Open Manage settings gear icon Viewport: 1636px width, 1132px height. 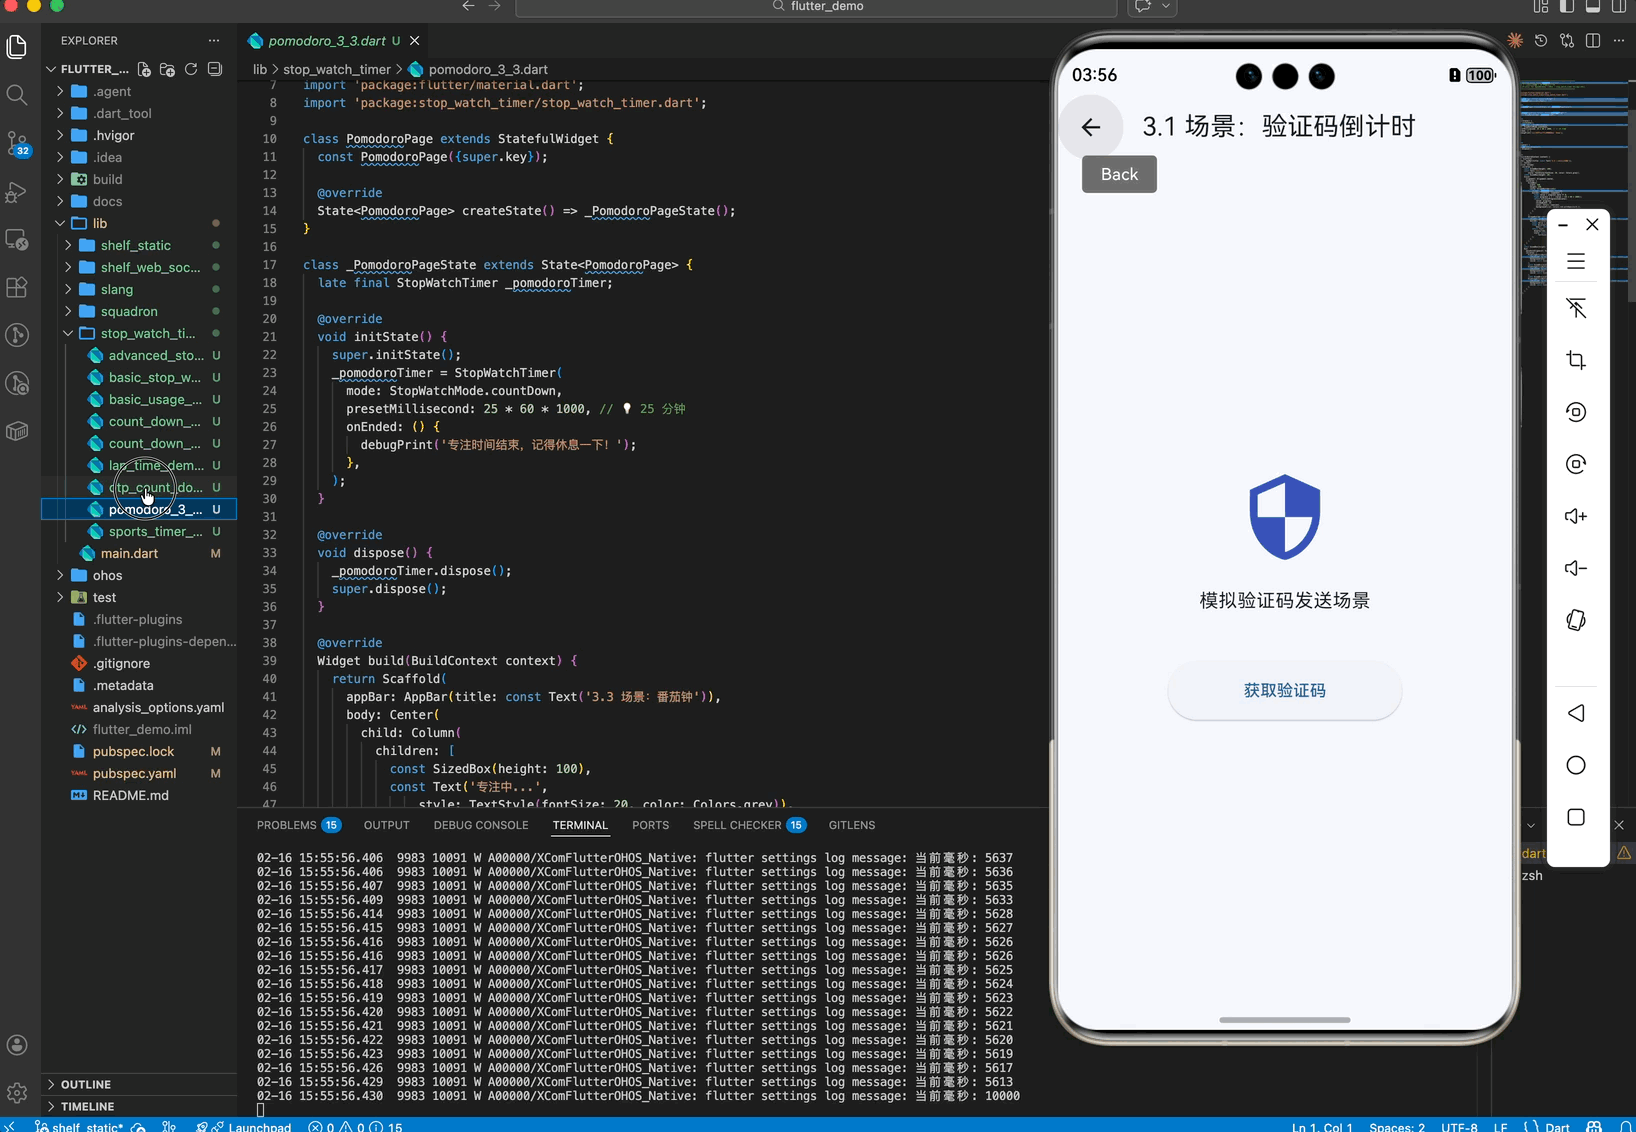point(17,1093)
